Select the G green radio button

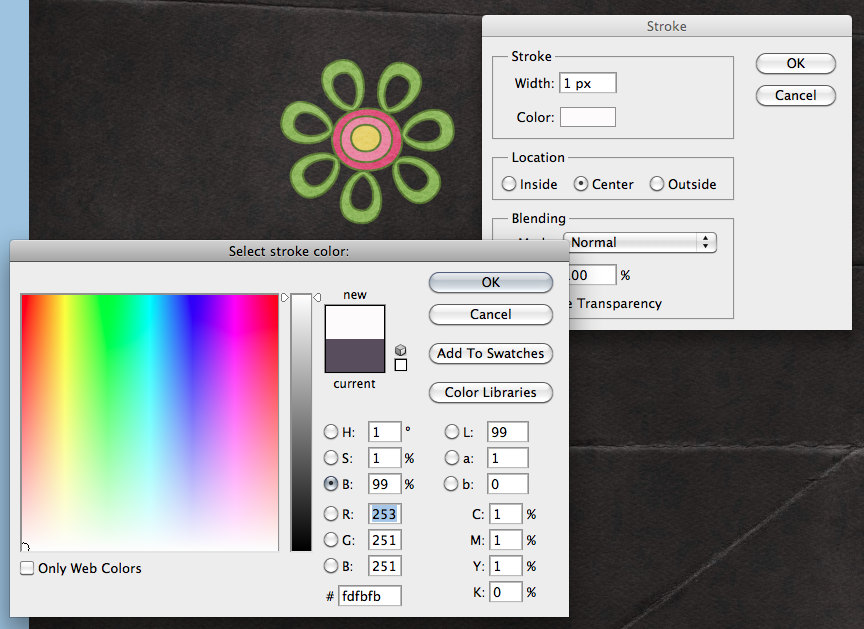[x=331, y=540]
